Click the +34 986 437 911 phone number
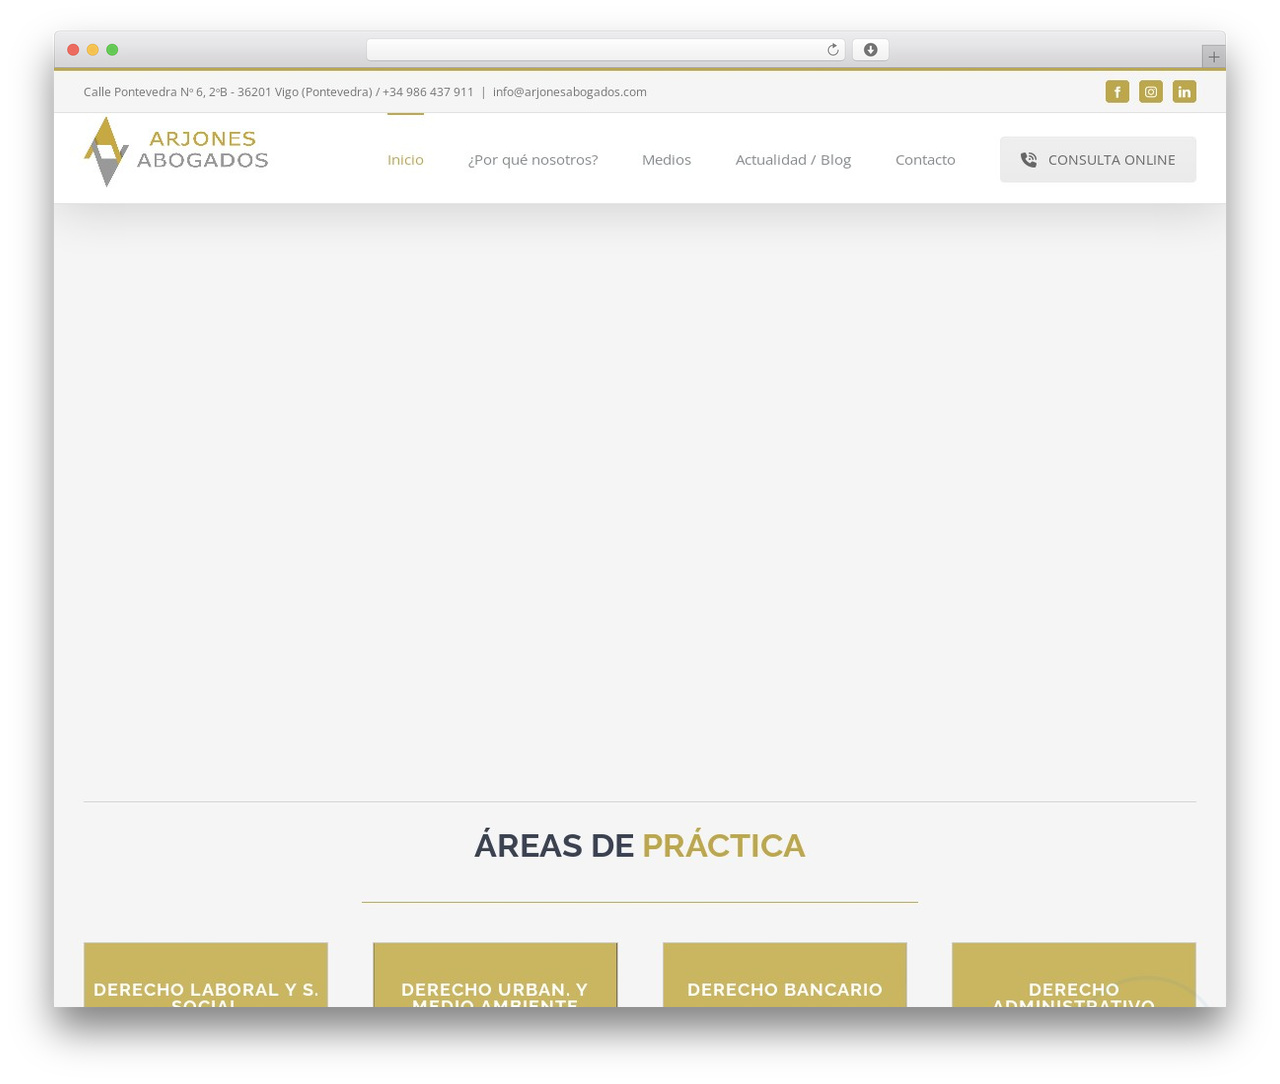 tap(428, 92)
